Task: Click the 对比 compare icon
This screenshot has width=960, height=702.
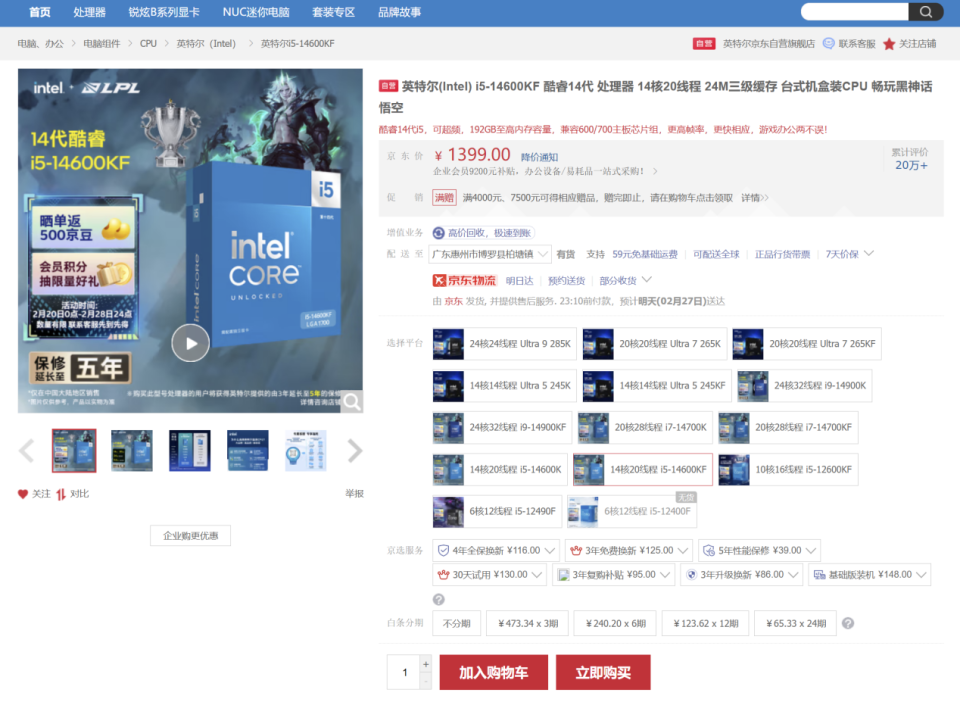Action: tap(61, 494)
